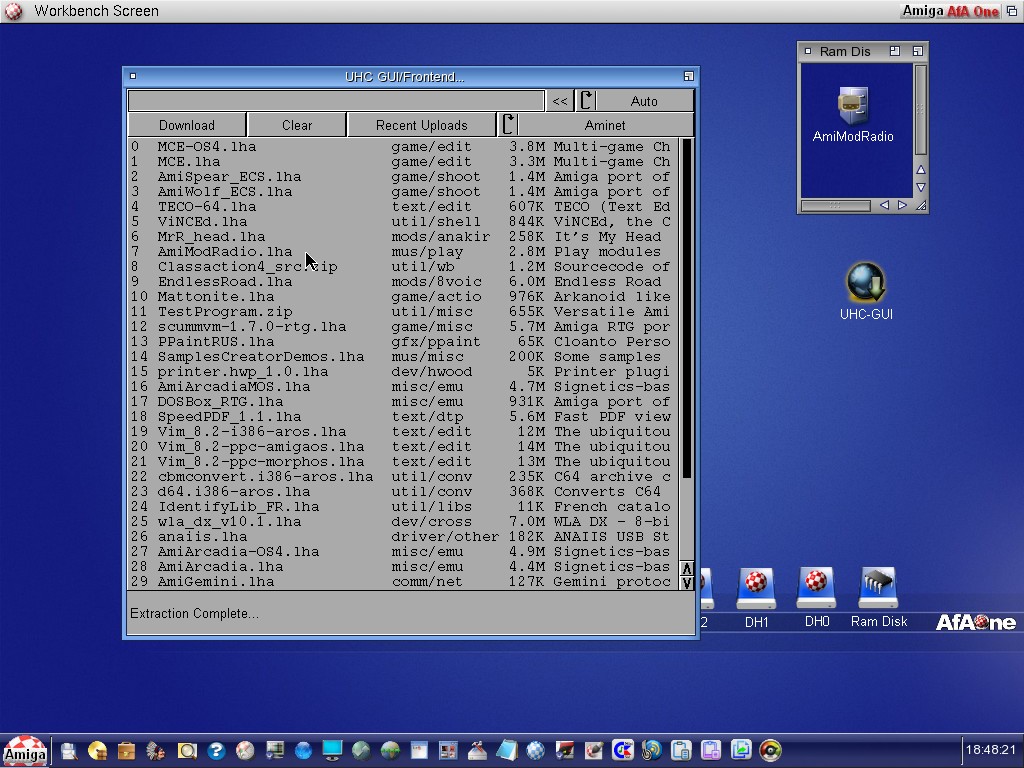1024x768 pixels.
Task: Select AmiModRadio.lha in the file list
Action: click(x=225, y=252)
